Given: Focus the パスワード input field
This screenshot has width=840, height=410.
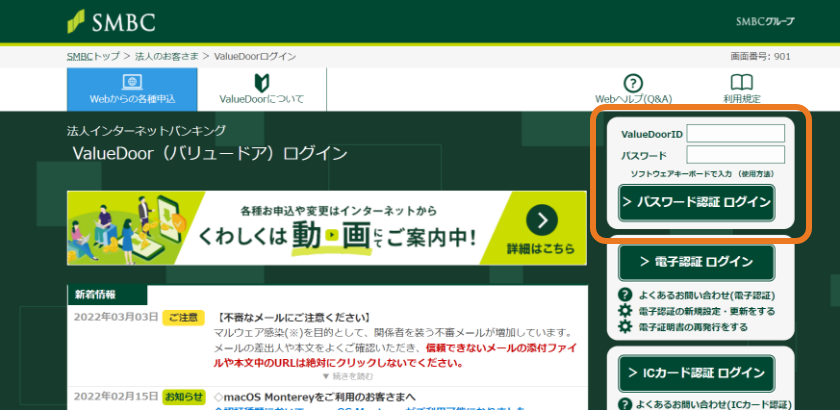Looking at the screenshot, I should click(x=734, y=155).
